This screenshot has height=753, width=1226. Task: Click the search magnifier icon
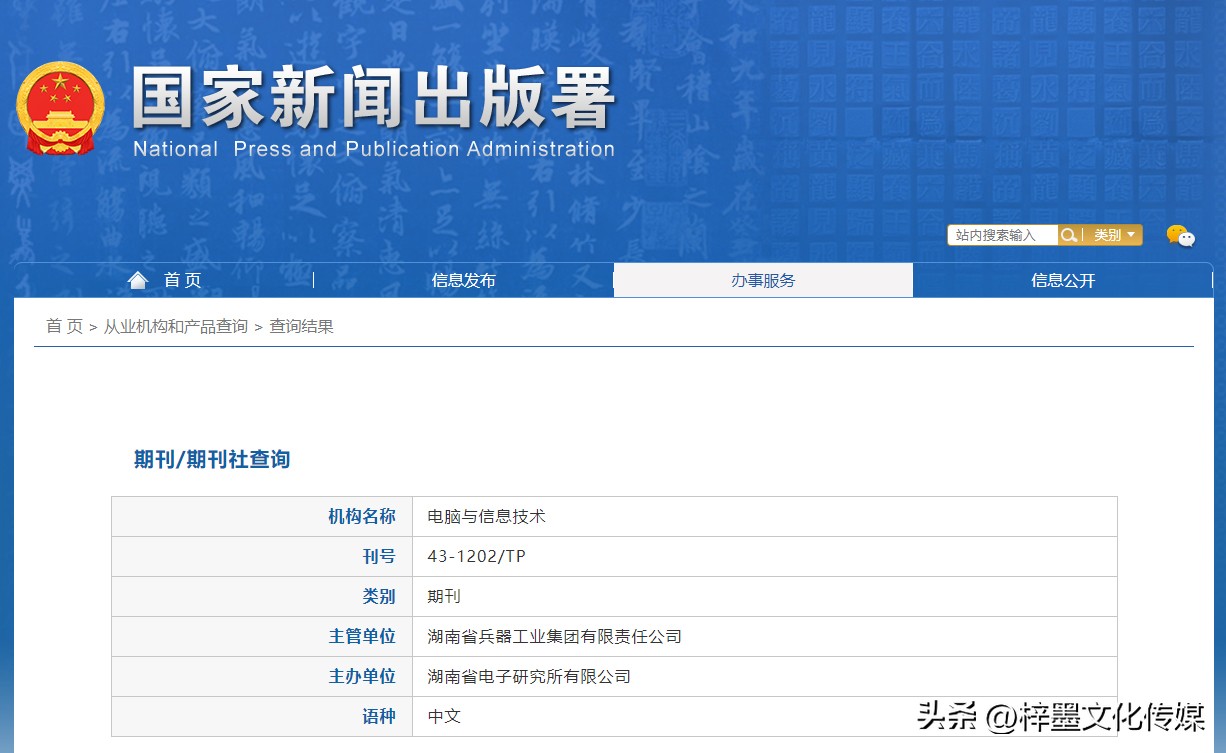1069,234
